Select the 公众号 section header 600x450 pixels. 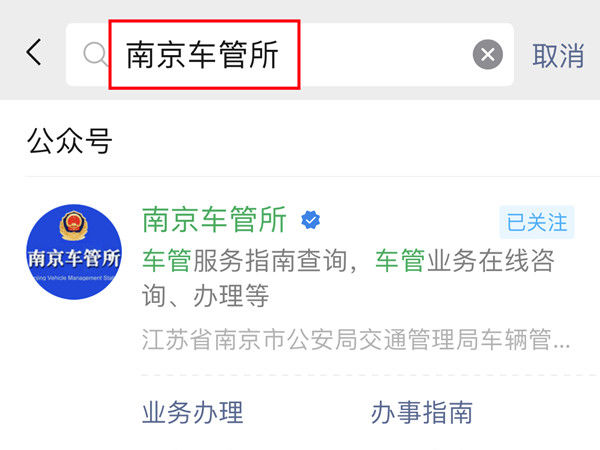coord(70,141)
